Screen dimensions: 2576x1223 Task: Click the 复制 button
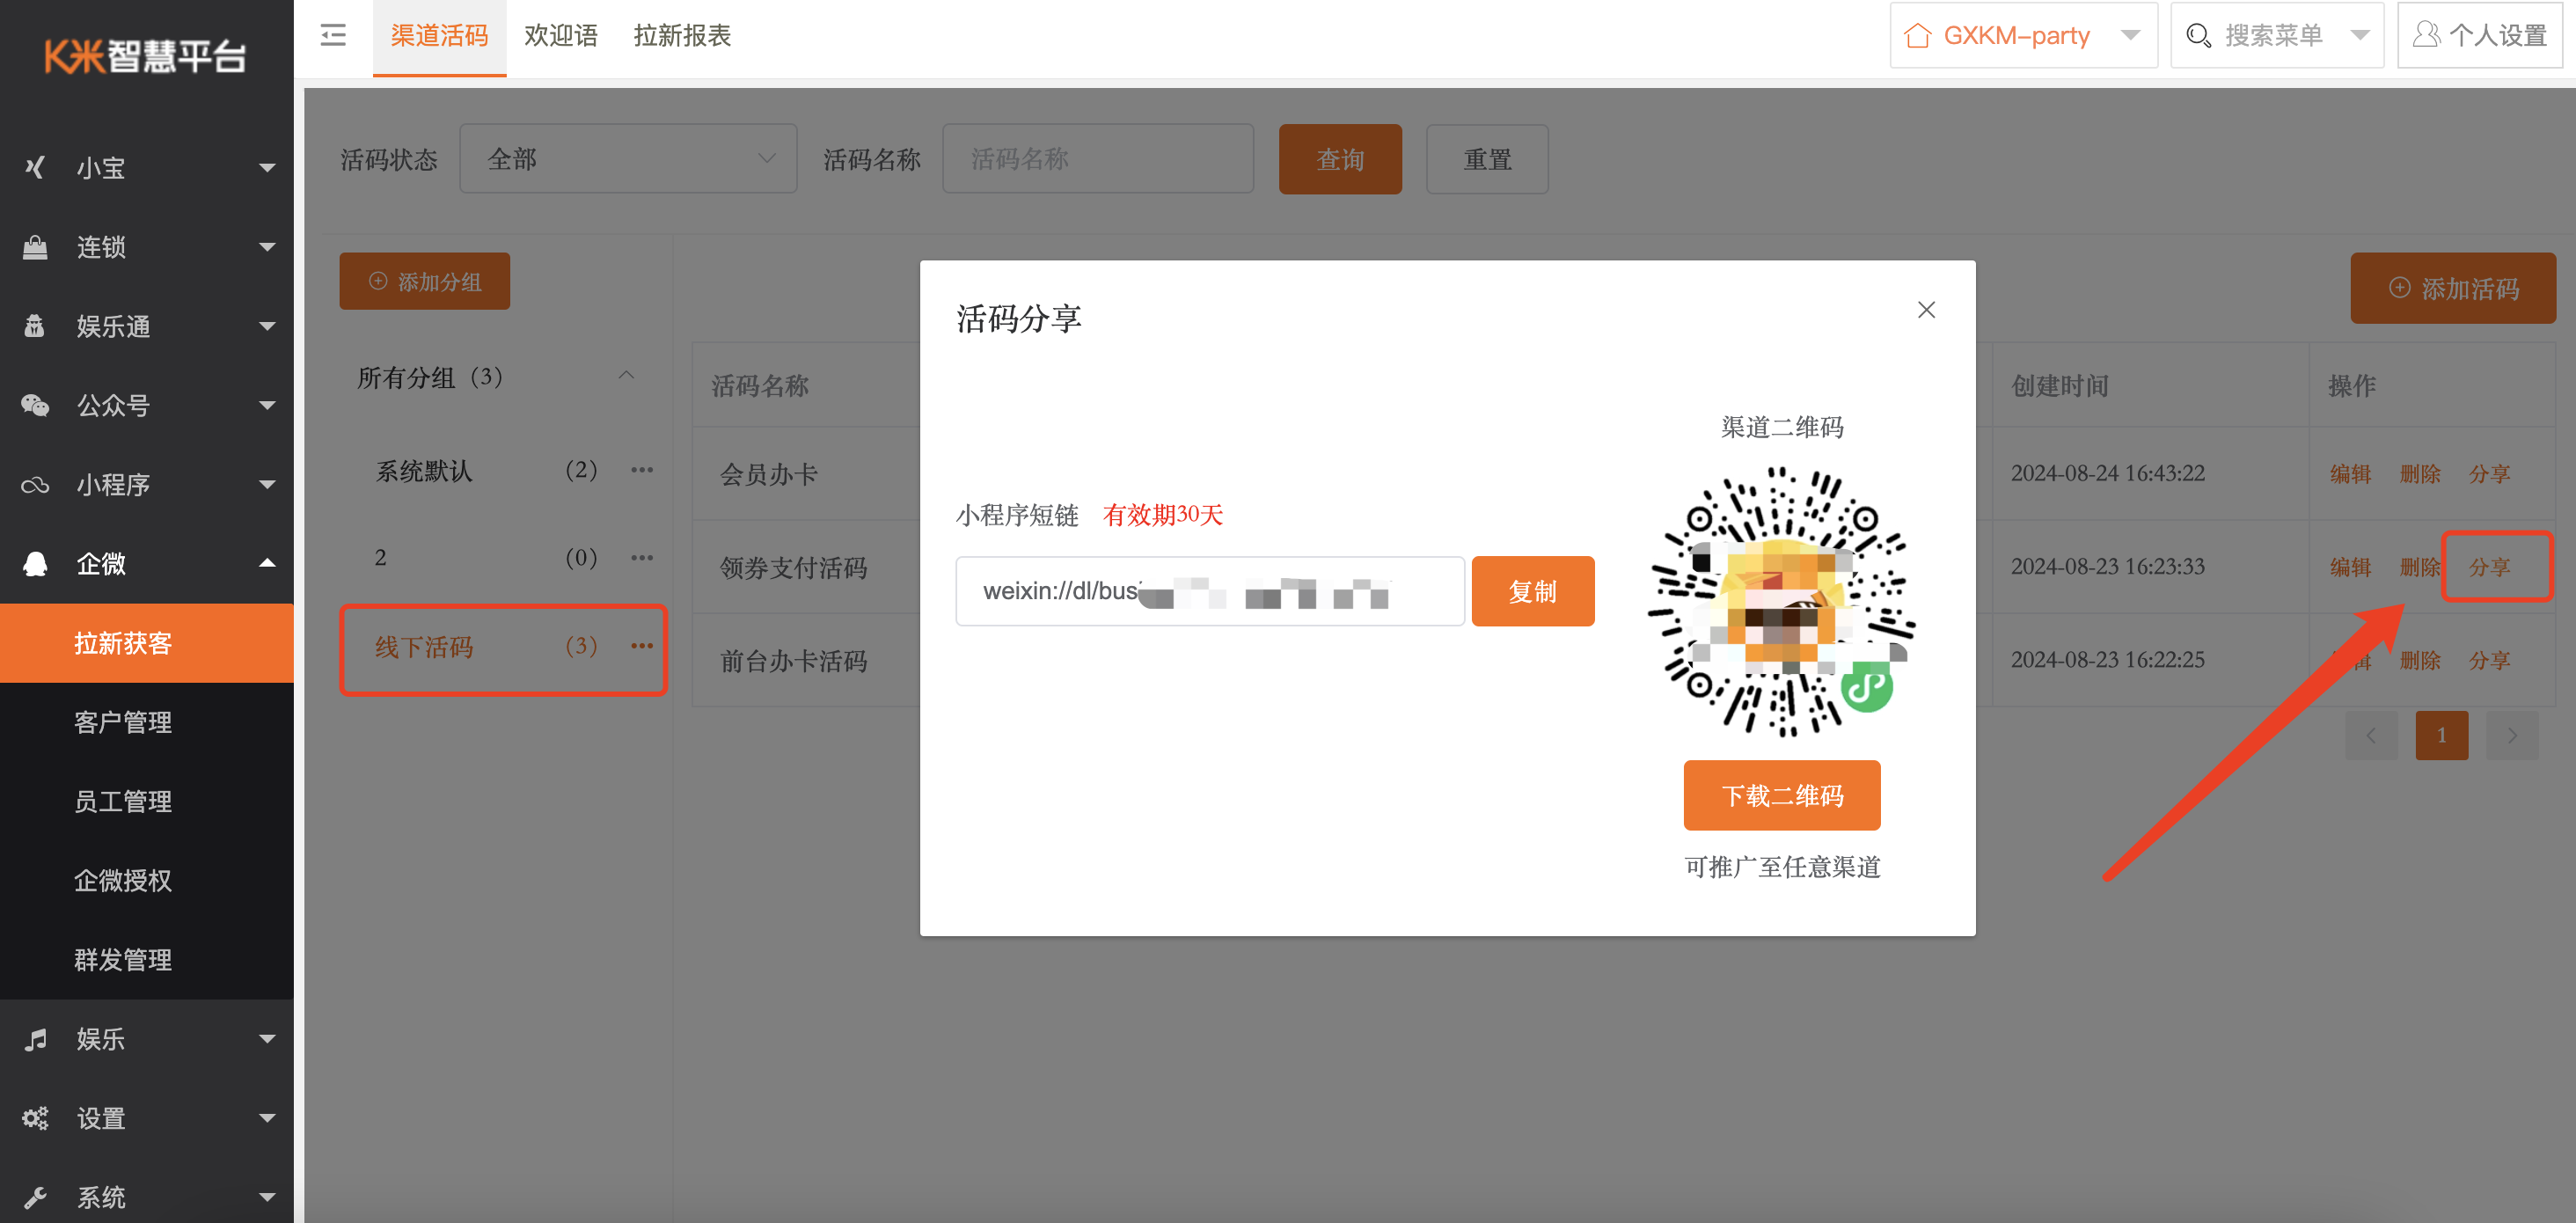click(x=1532, y=591)
